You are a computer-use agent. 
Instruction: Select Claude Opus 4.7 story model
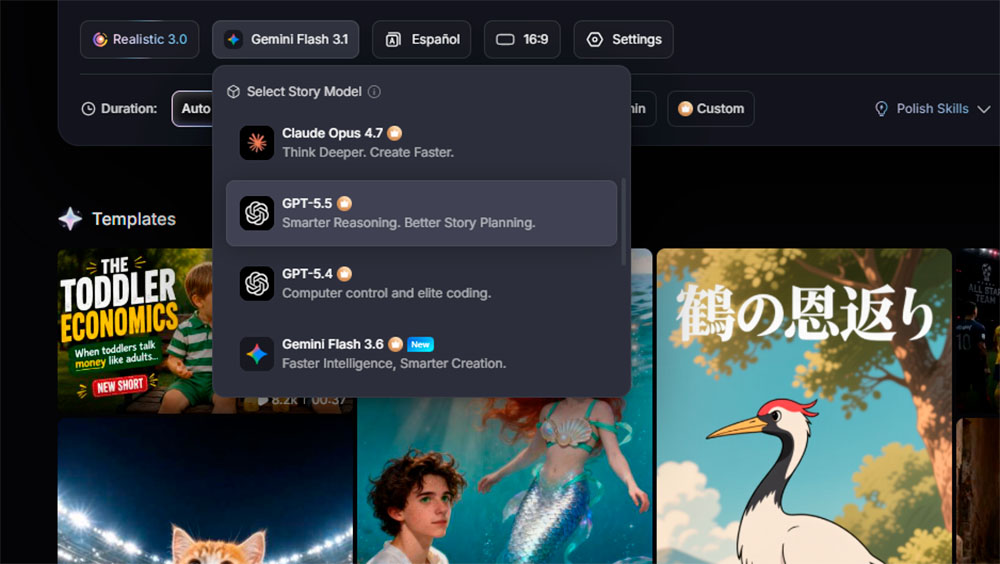click(x=422, y=142)
